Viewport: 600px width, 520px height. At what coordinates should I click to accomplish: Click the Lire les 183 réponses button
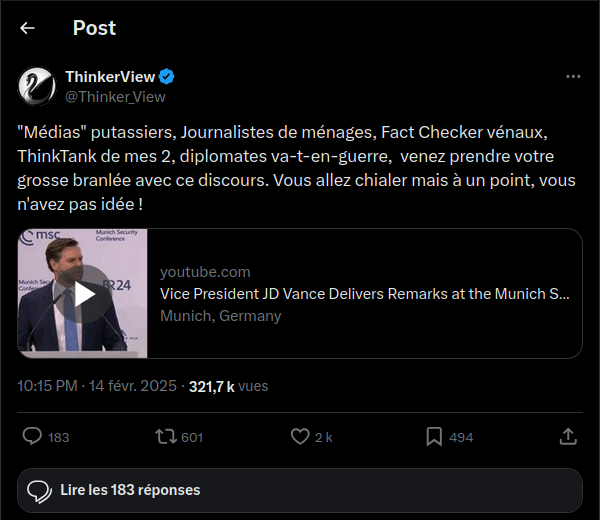300,490
